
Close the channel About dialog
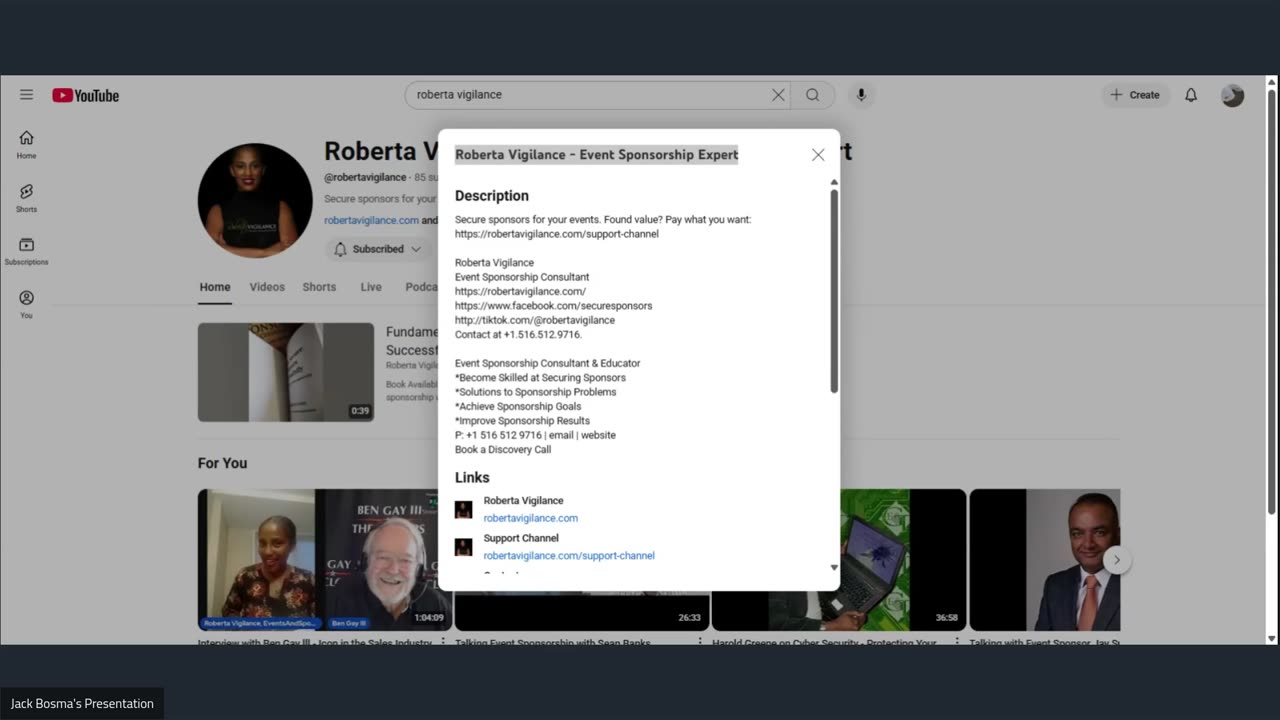pos(818,155)
